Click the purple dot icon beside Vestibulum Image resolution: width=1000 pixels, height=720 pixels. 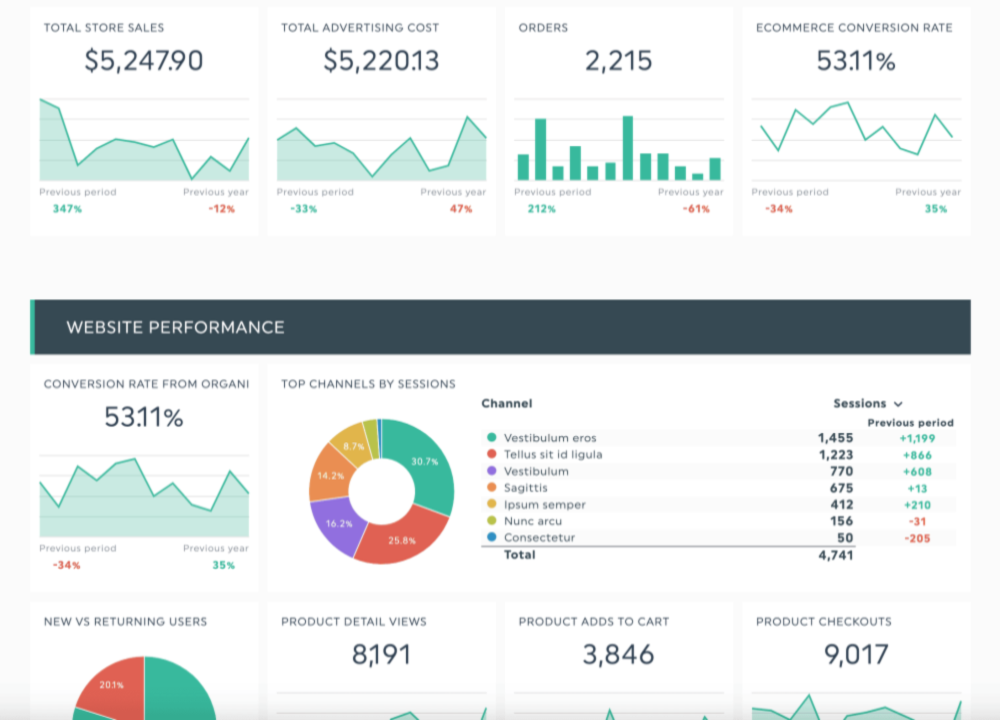tap(490, 471)
